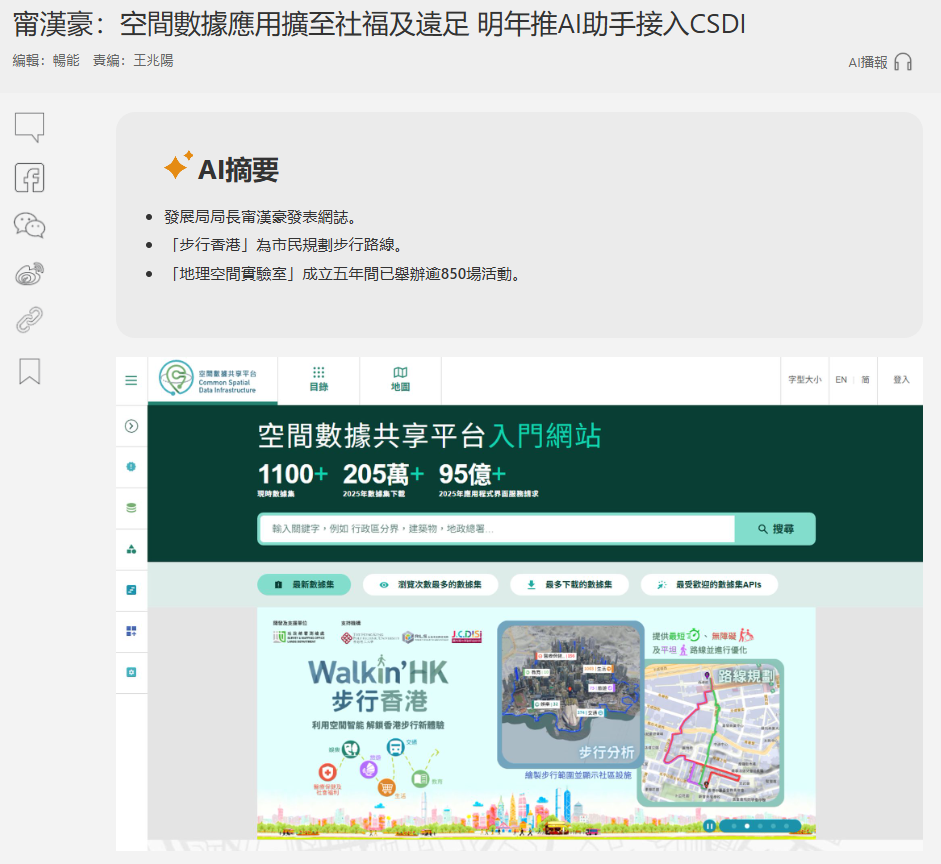Click the green shapes sidebar icon

[131, 549]
